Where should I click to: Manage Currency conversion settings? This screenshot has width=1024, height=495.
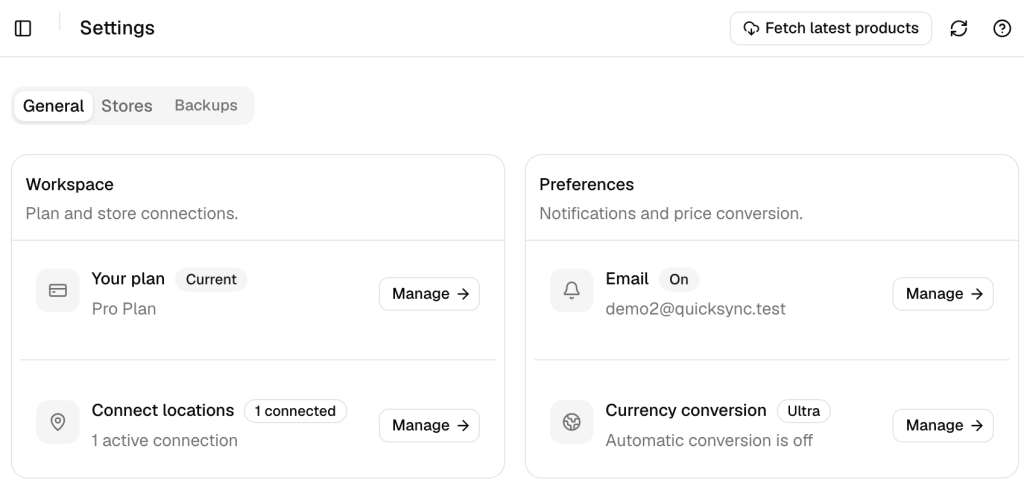pyautogui.click(x=943, y=426)
